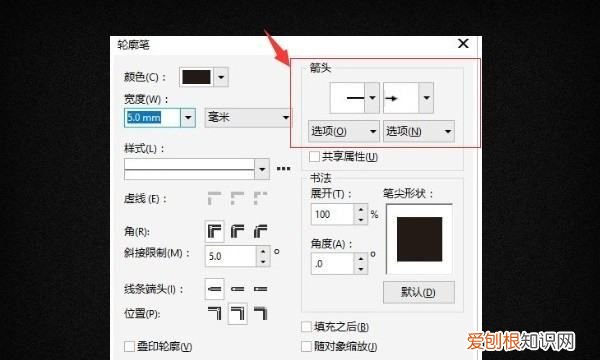The height and width of the screenshot is (360, 600).
Task: Click the start arrowhead preview line
Action: pos(347,98)
